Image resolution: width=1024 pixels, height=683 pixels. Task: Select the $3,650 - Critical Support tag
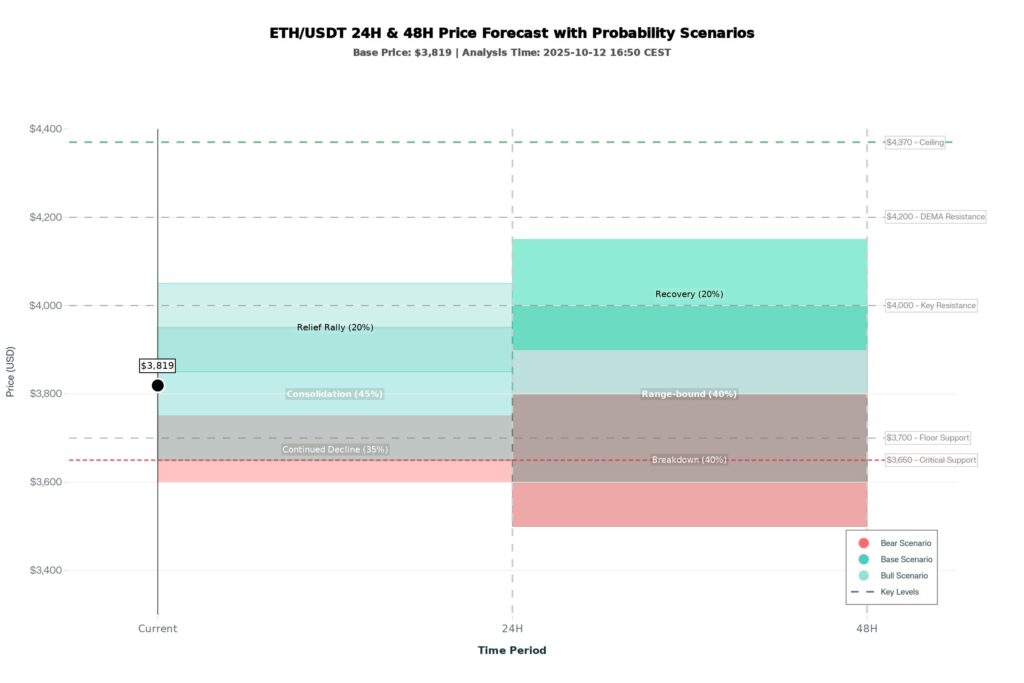(x=931, y=460)
